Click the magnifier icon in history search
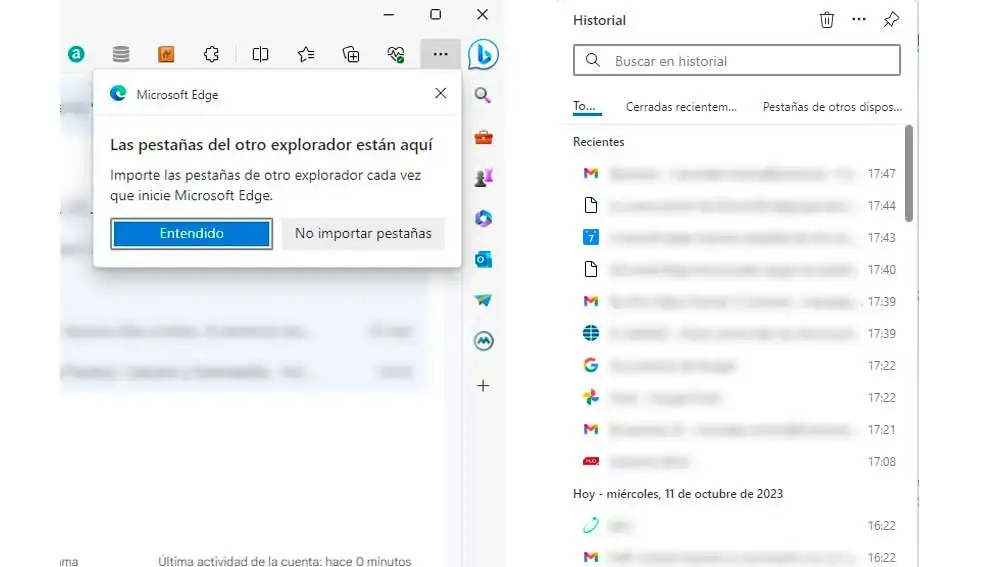Image resolution: width=1000 pixels, height=567 pixels. point(592,61)
